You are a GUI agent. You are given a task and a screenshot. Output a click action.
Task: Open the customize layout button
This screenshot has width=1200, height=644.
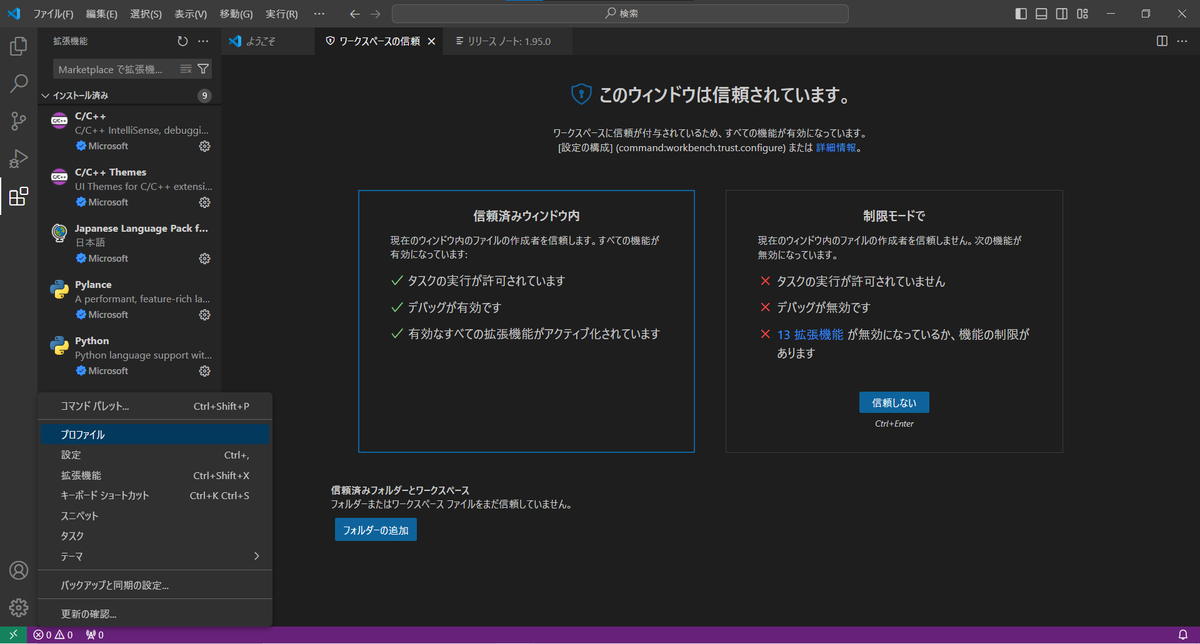[x=1083, y=14]
